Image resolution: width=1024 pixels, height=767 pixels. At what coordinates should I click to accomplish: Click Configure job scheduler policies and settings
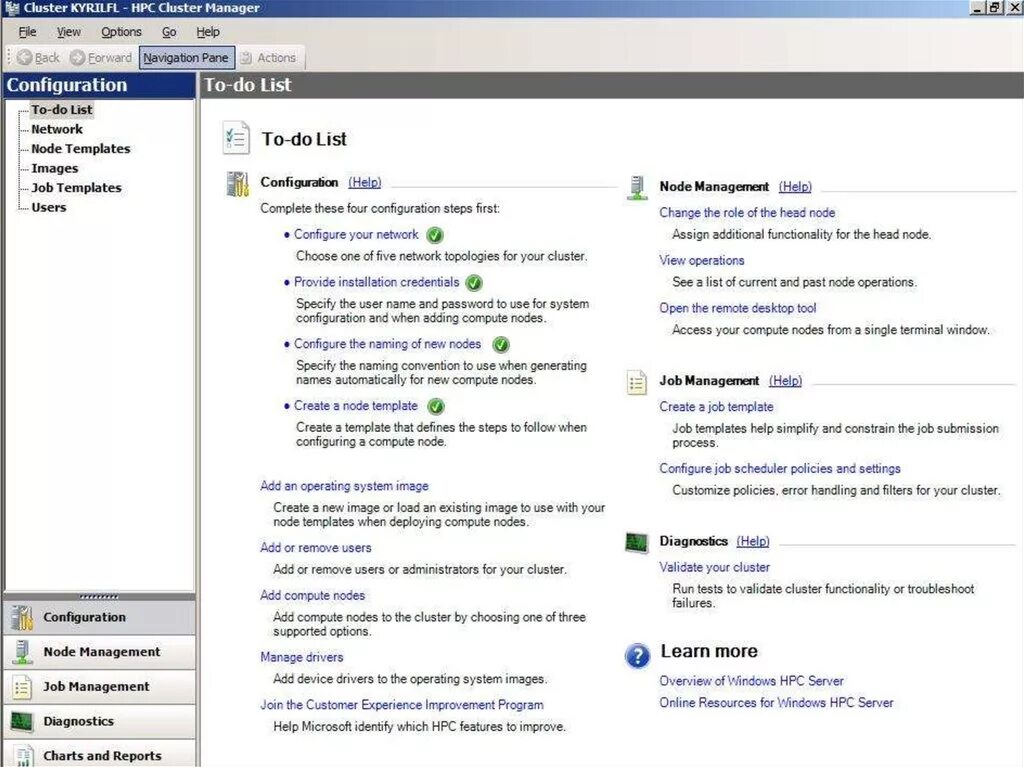tap(780, 468)
